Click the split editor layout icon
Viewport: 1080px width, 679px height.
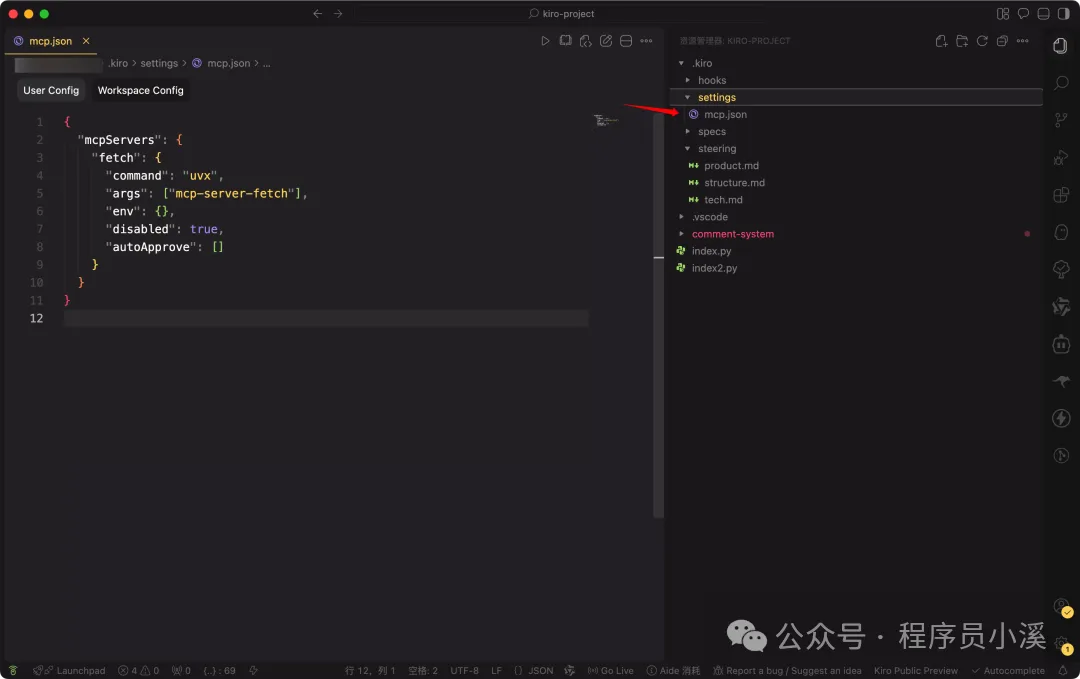[625, 41]
